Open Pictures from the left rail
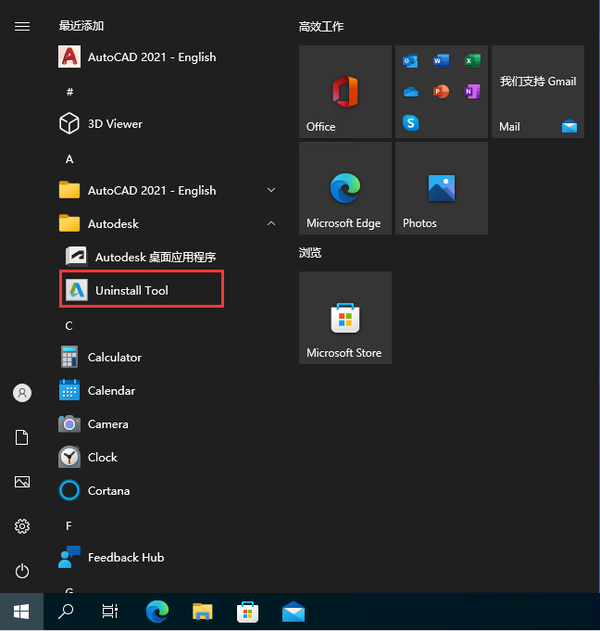 coord(22,482)
